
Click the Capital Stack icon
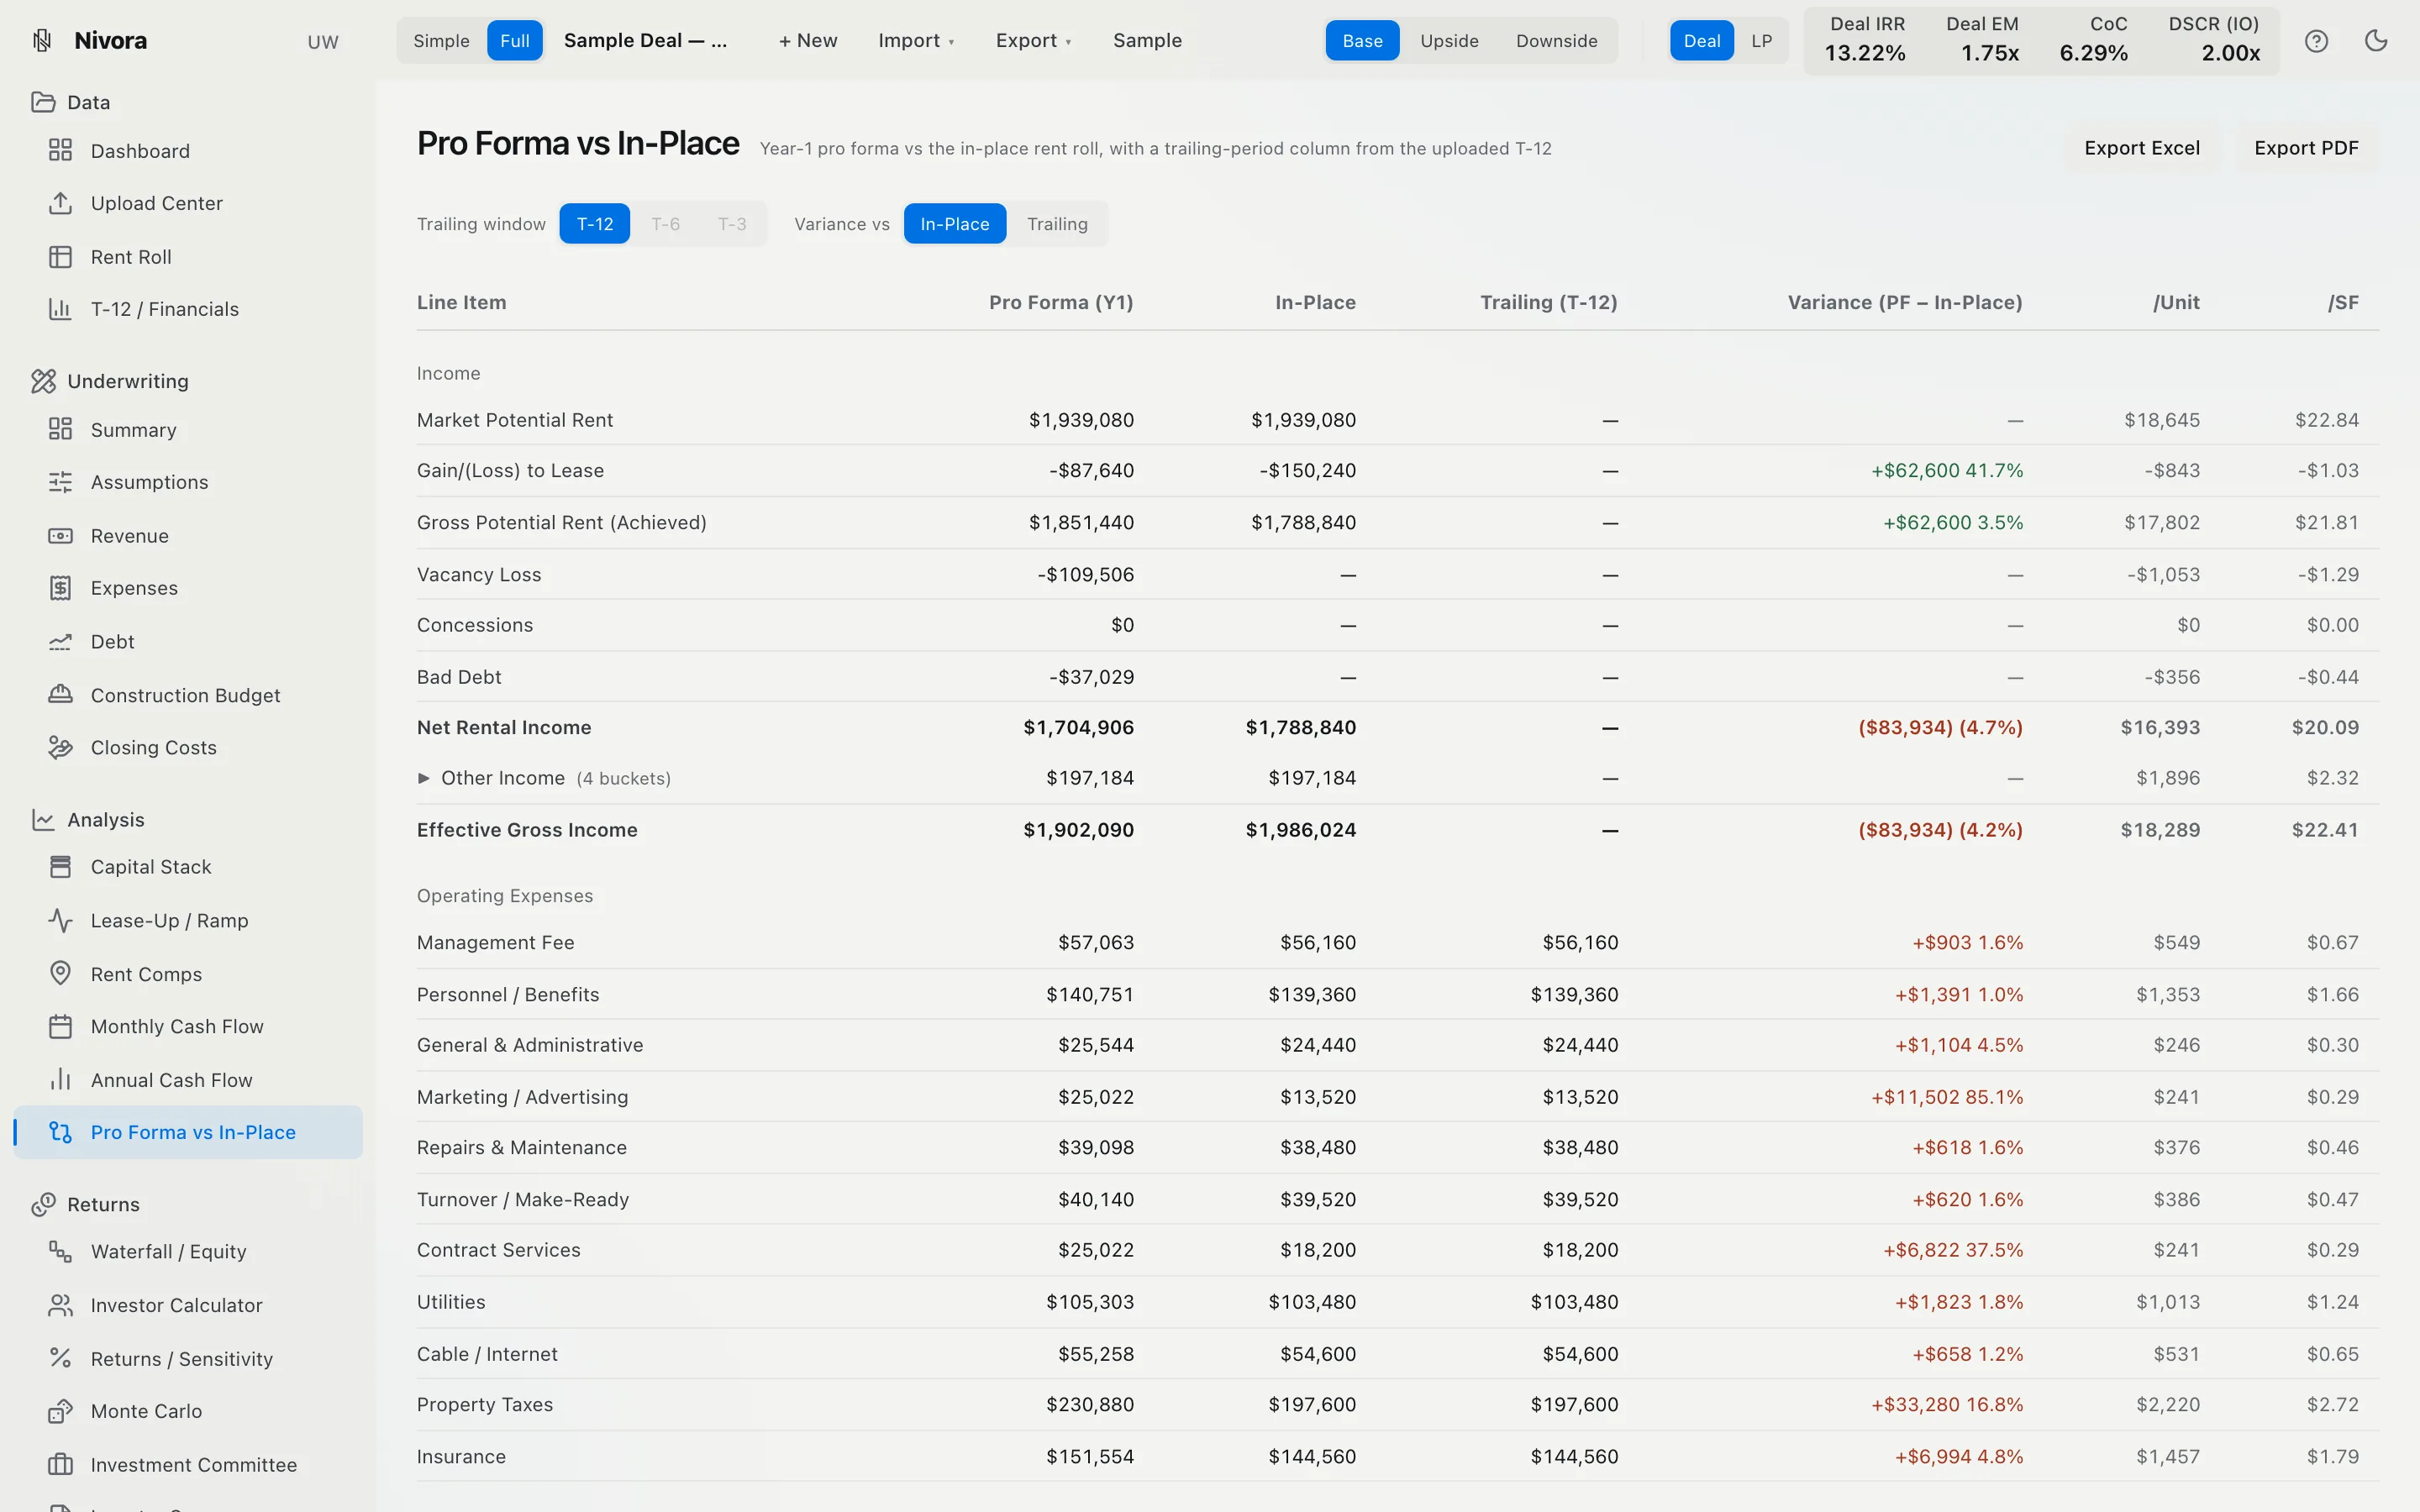click(60, 867)
